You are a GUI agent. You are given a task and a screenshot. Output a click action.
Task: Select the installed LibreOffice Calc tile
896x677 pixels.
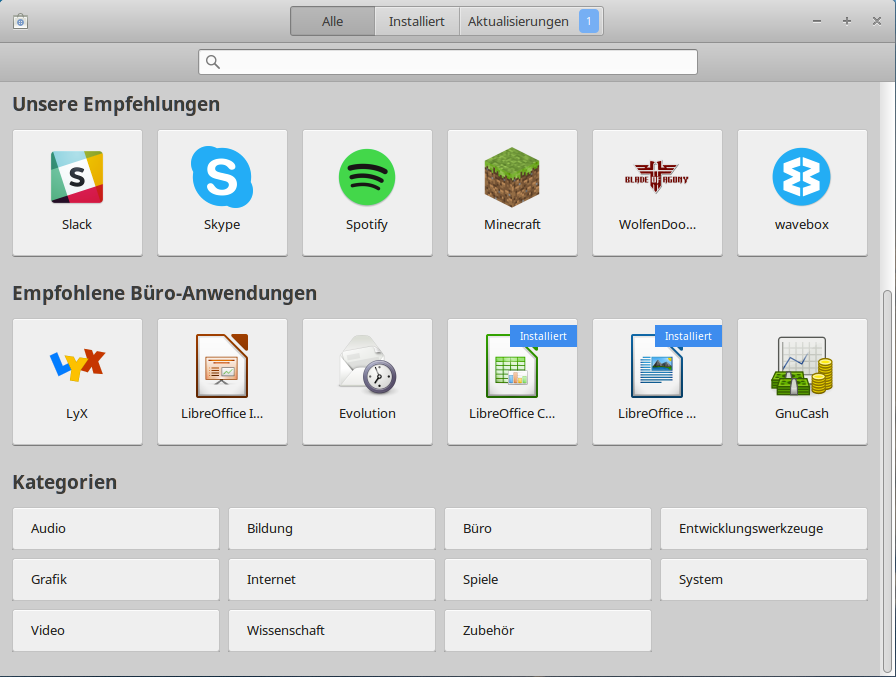[512, 381]
